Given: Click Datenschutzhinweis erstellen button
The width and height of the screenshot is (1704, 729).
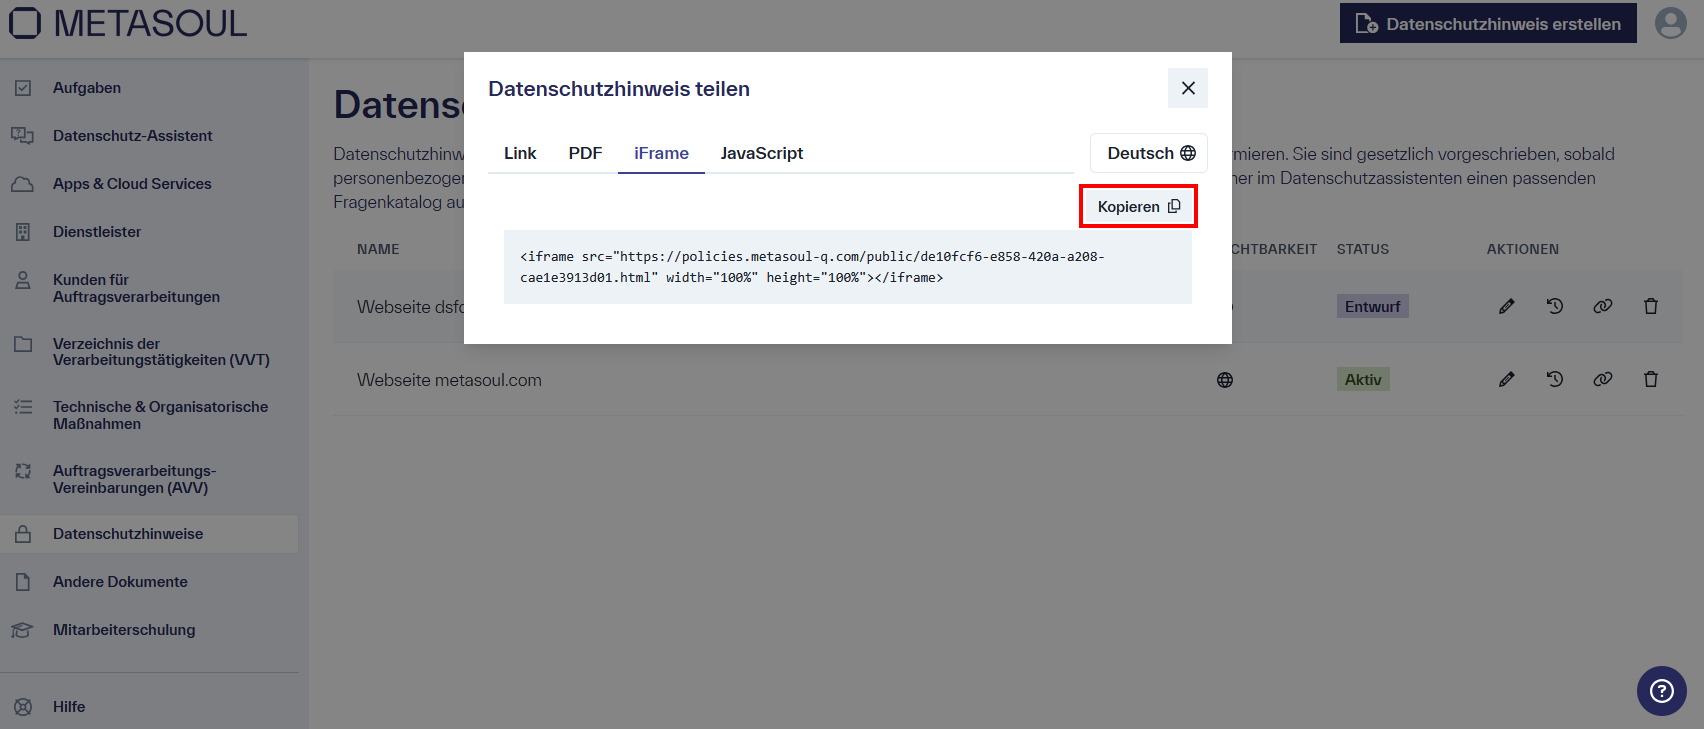Looking at the screenshot, I should click(1488, 23).
